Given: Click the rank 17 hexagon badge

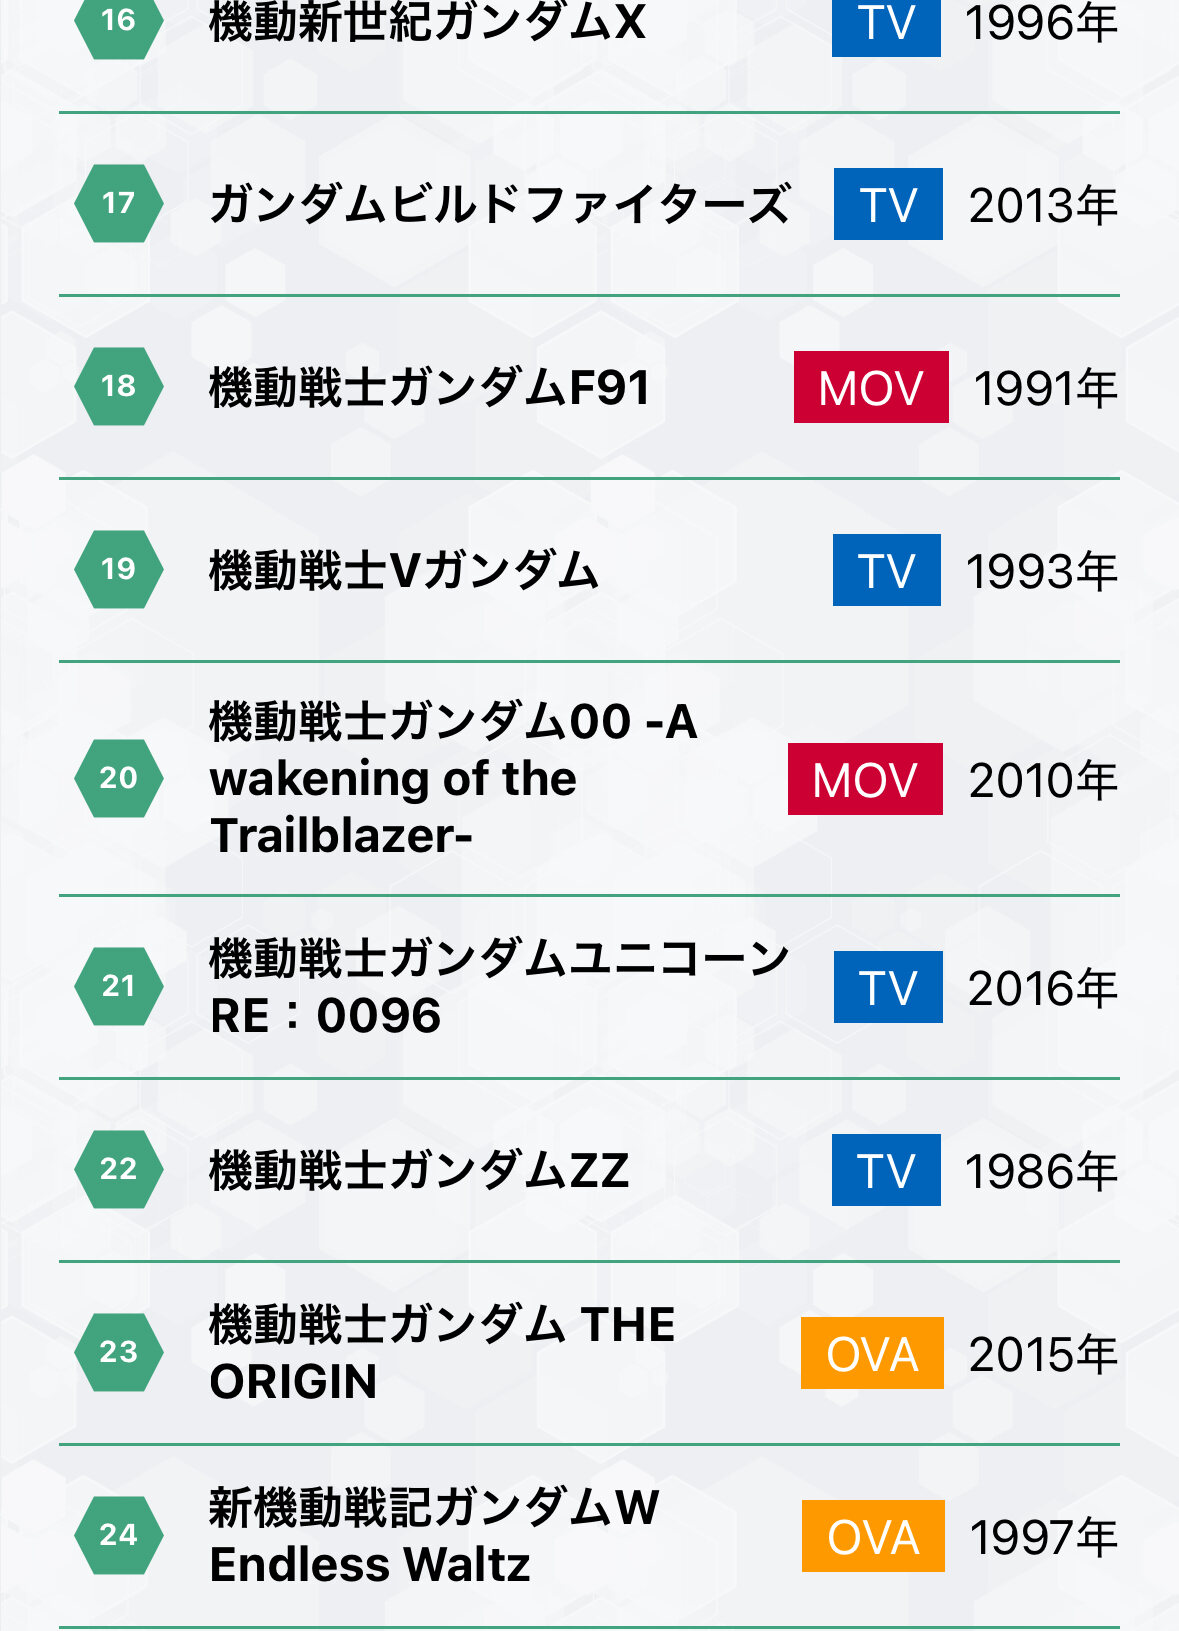Looking at the screenshot, I should tap(118, 203).
